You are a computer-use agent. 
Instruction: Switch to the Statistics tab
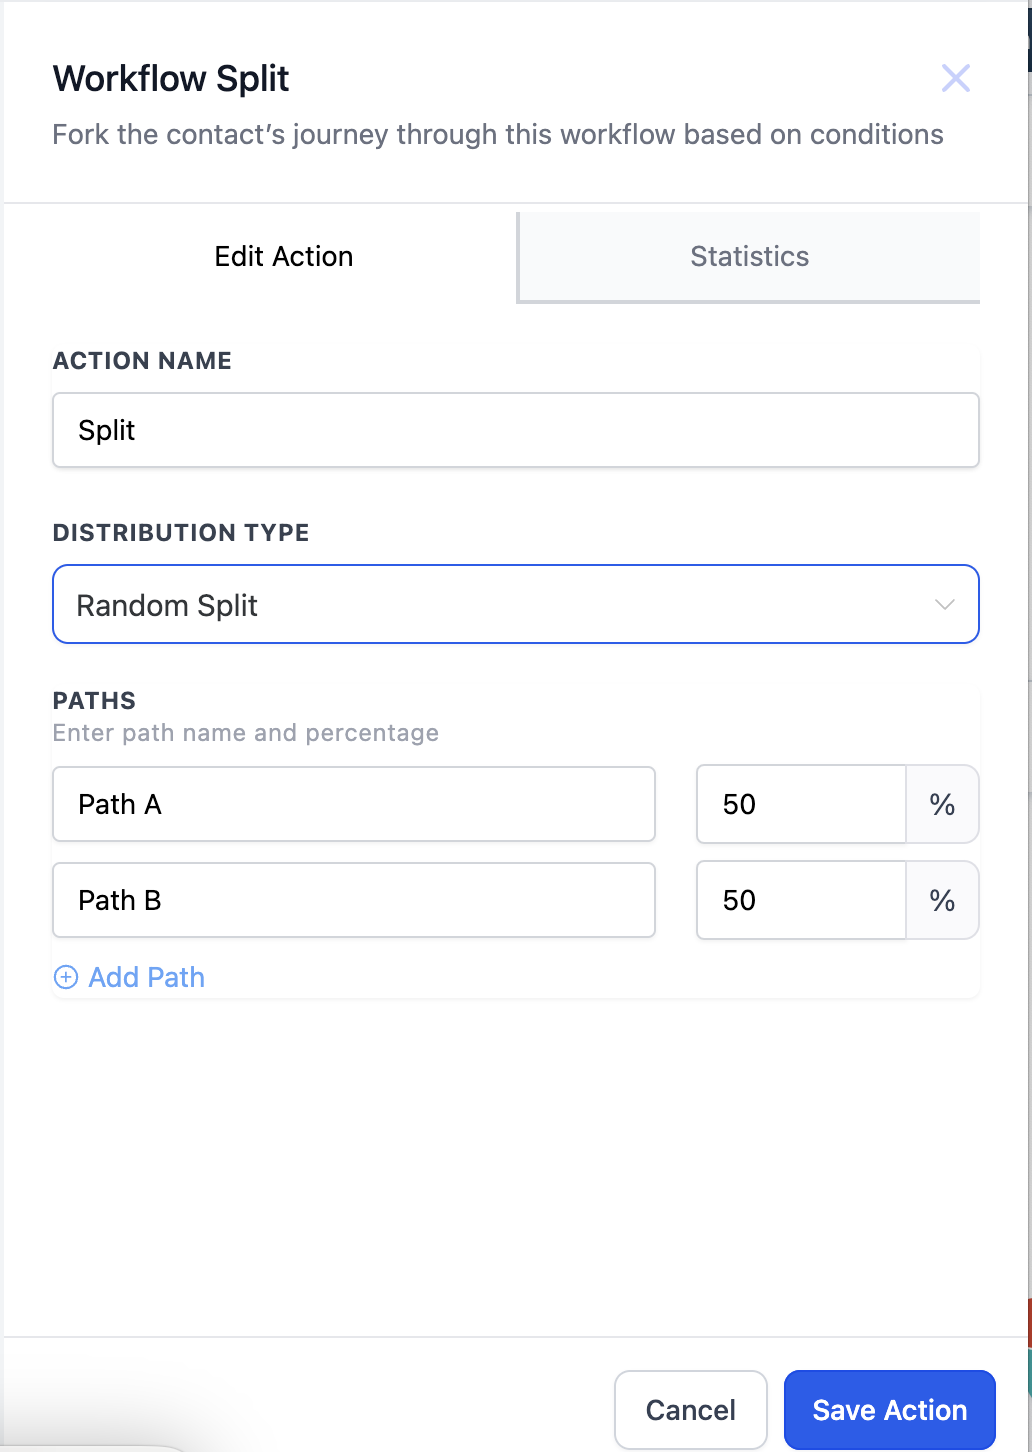click(749, 256)
